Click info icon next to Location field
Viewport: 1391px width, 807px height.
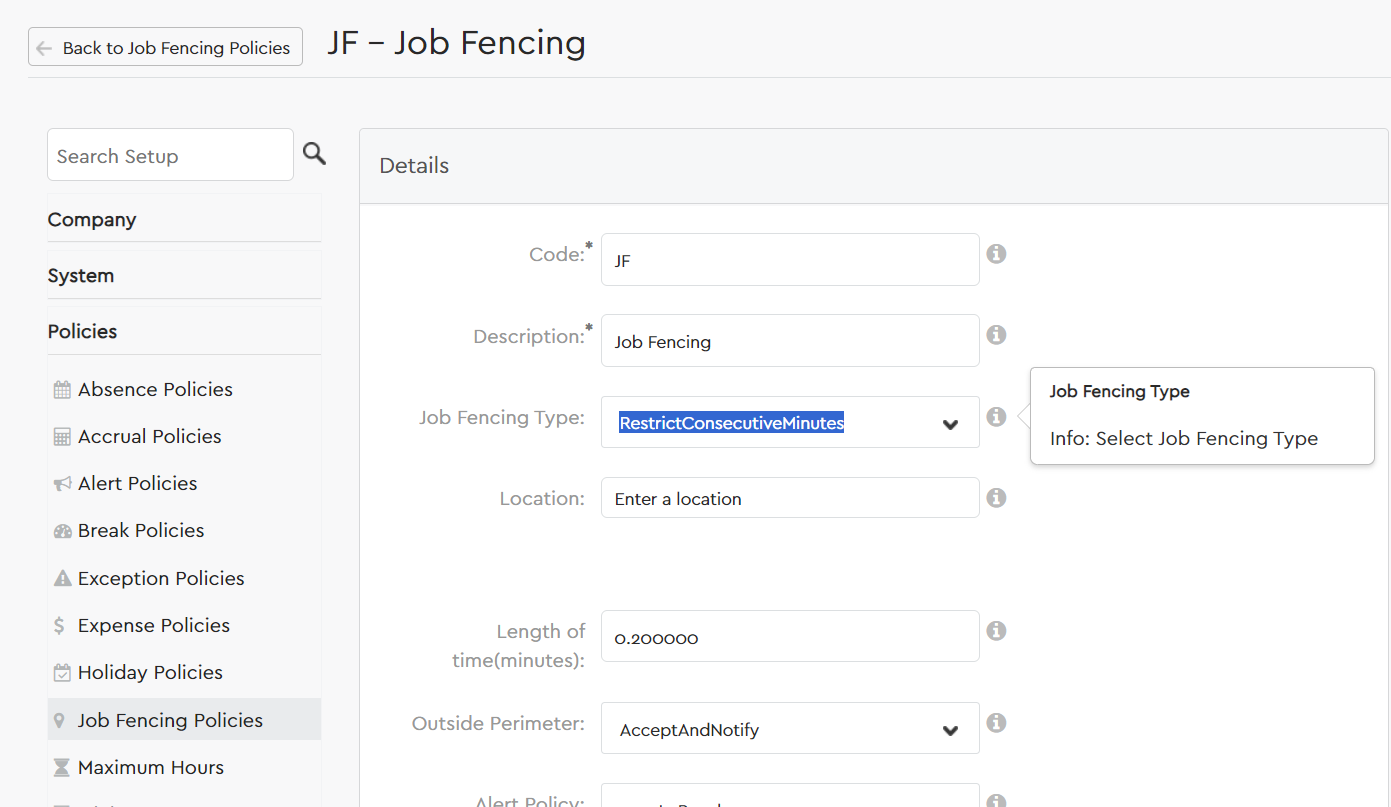(x=996, y=498)
